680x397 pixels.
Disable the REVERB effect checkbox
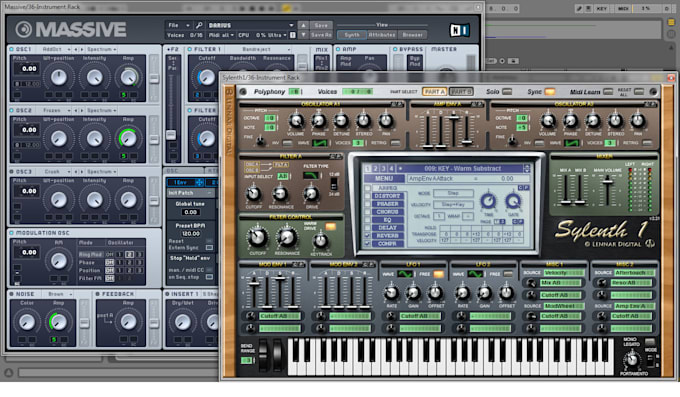click(x=368, y=236)
